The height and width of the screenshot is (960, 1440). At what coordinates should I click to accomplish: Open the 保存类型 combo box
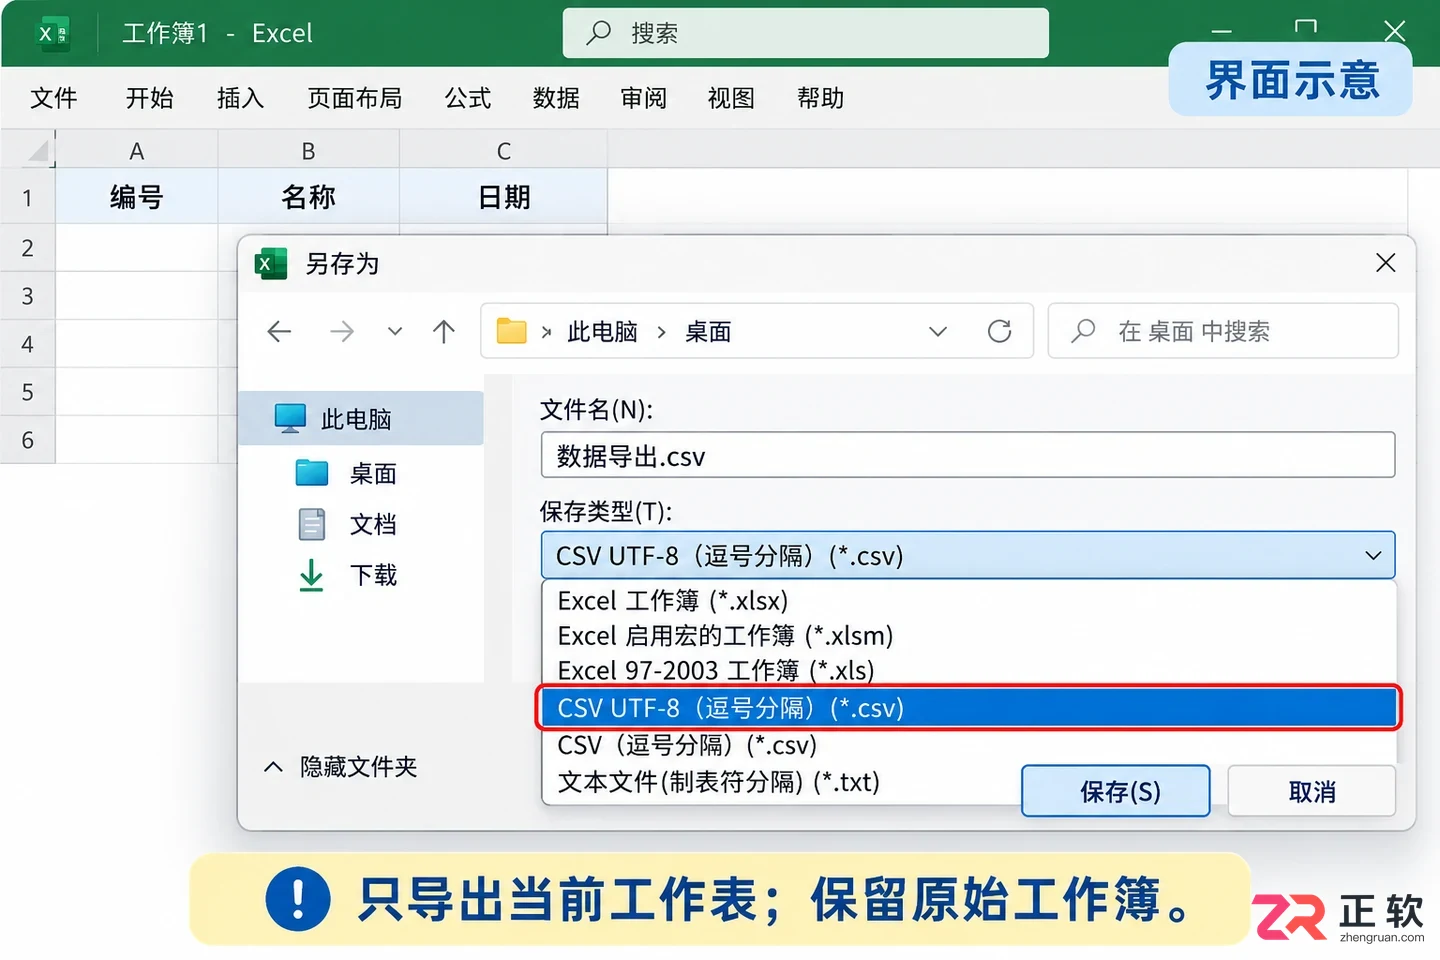tap(968, 555)
